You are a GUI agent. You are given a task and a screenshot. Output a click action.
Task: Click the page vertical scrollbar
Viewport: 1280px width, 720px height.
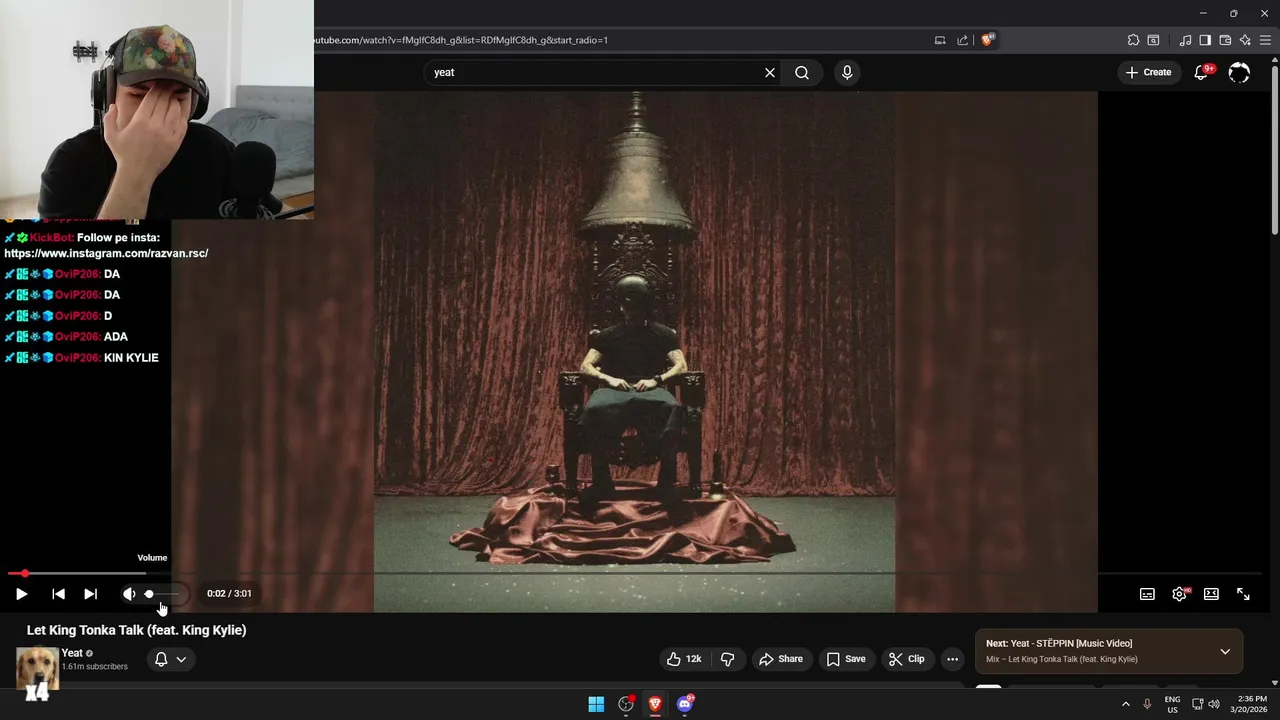pos(1274,150)
